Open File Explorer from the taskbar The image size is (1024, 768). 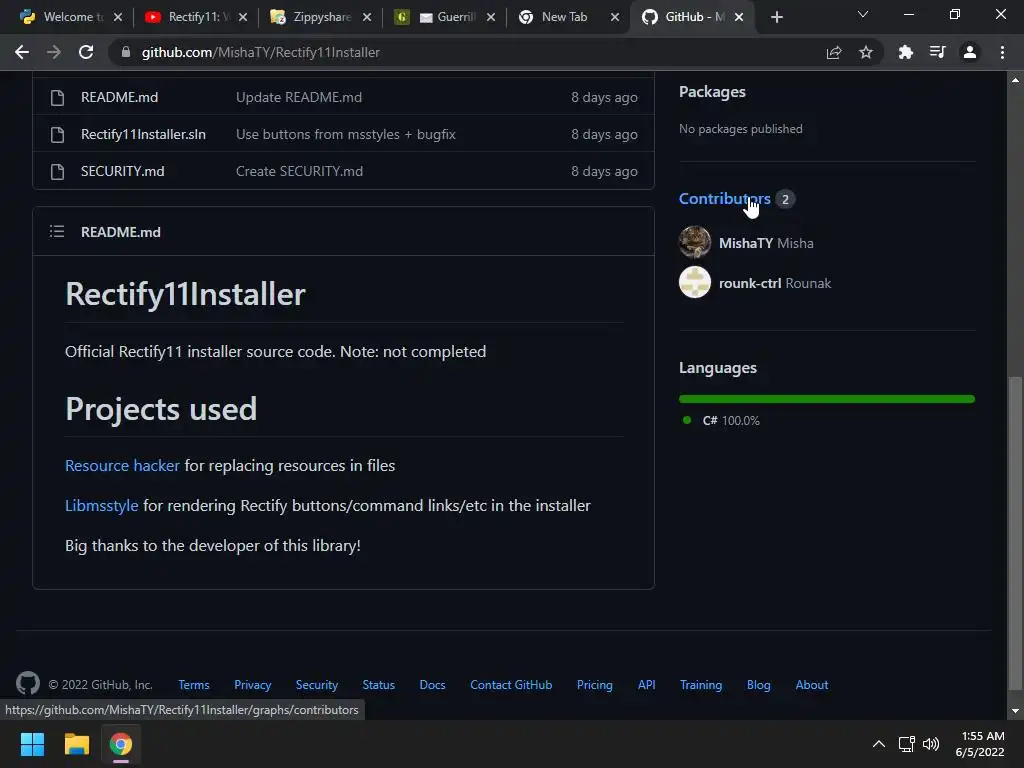click(76, 744)
